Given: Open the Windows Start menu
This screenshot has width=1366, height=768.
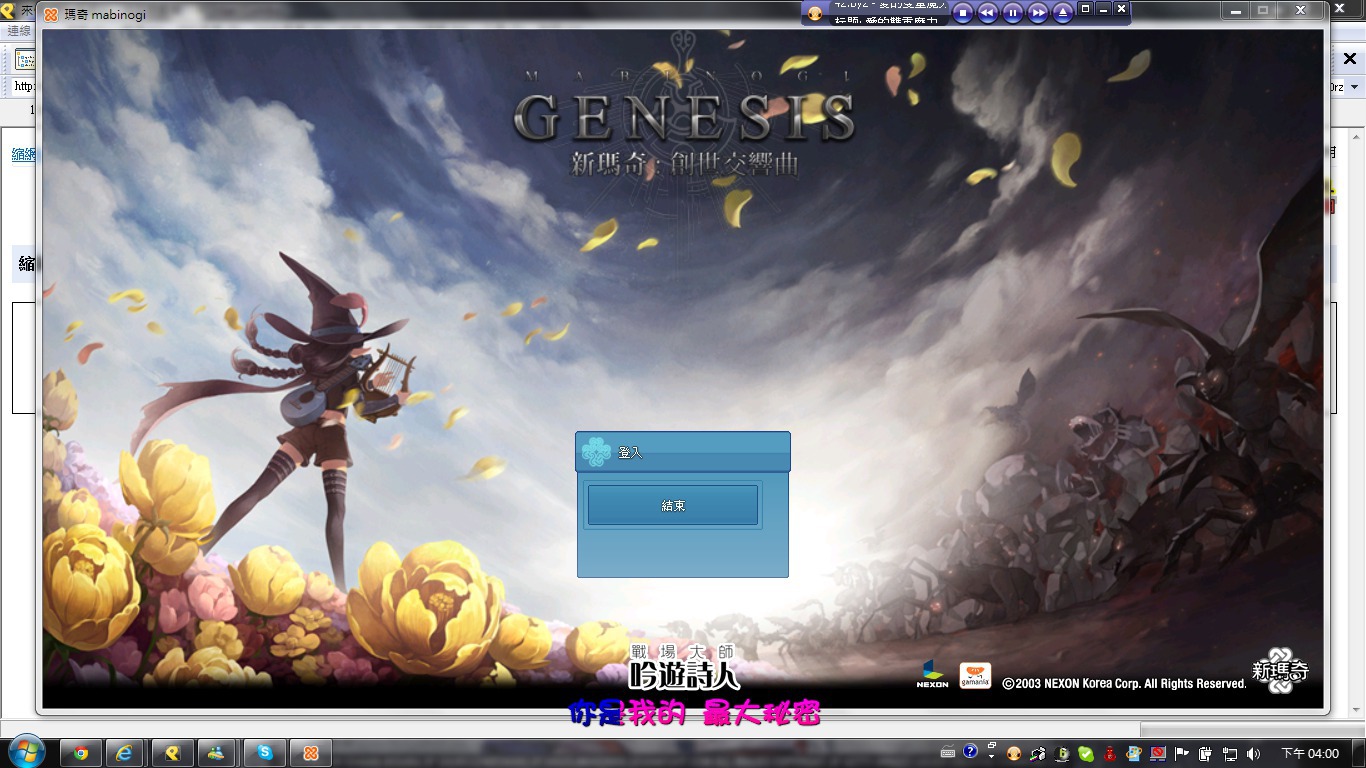Looking at the screenshot, I should pyautogui.click(x=25, y=752).
